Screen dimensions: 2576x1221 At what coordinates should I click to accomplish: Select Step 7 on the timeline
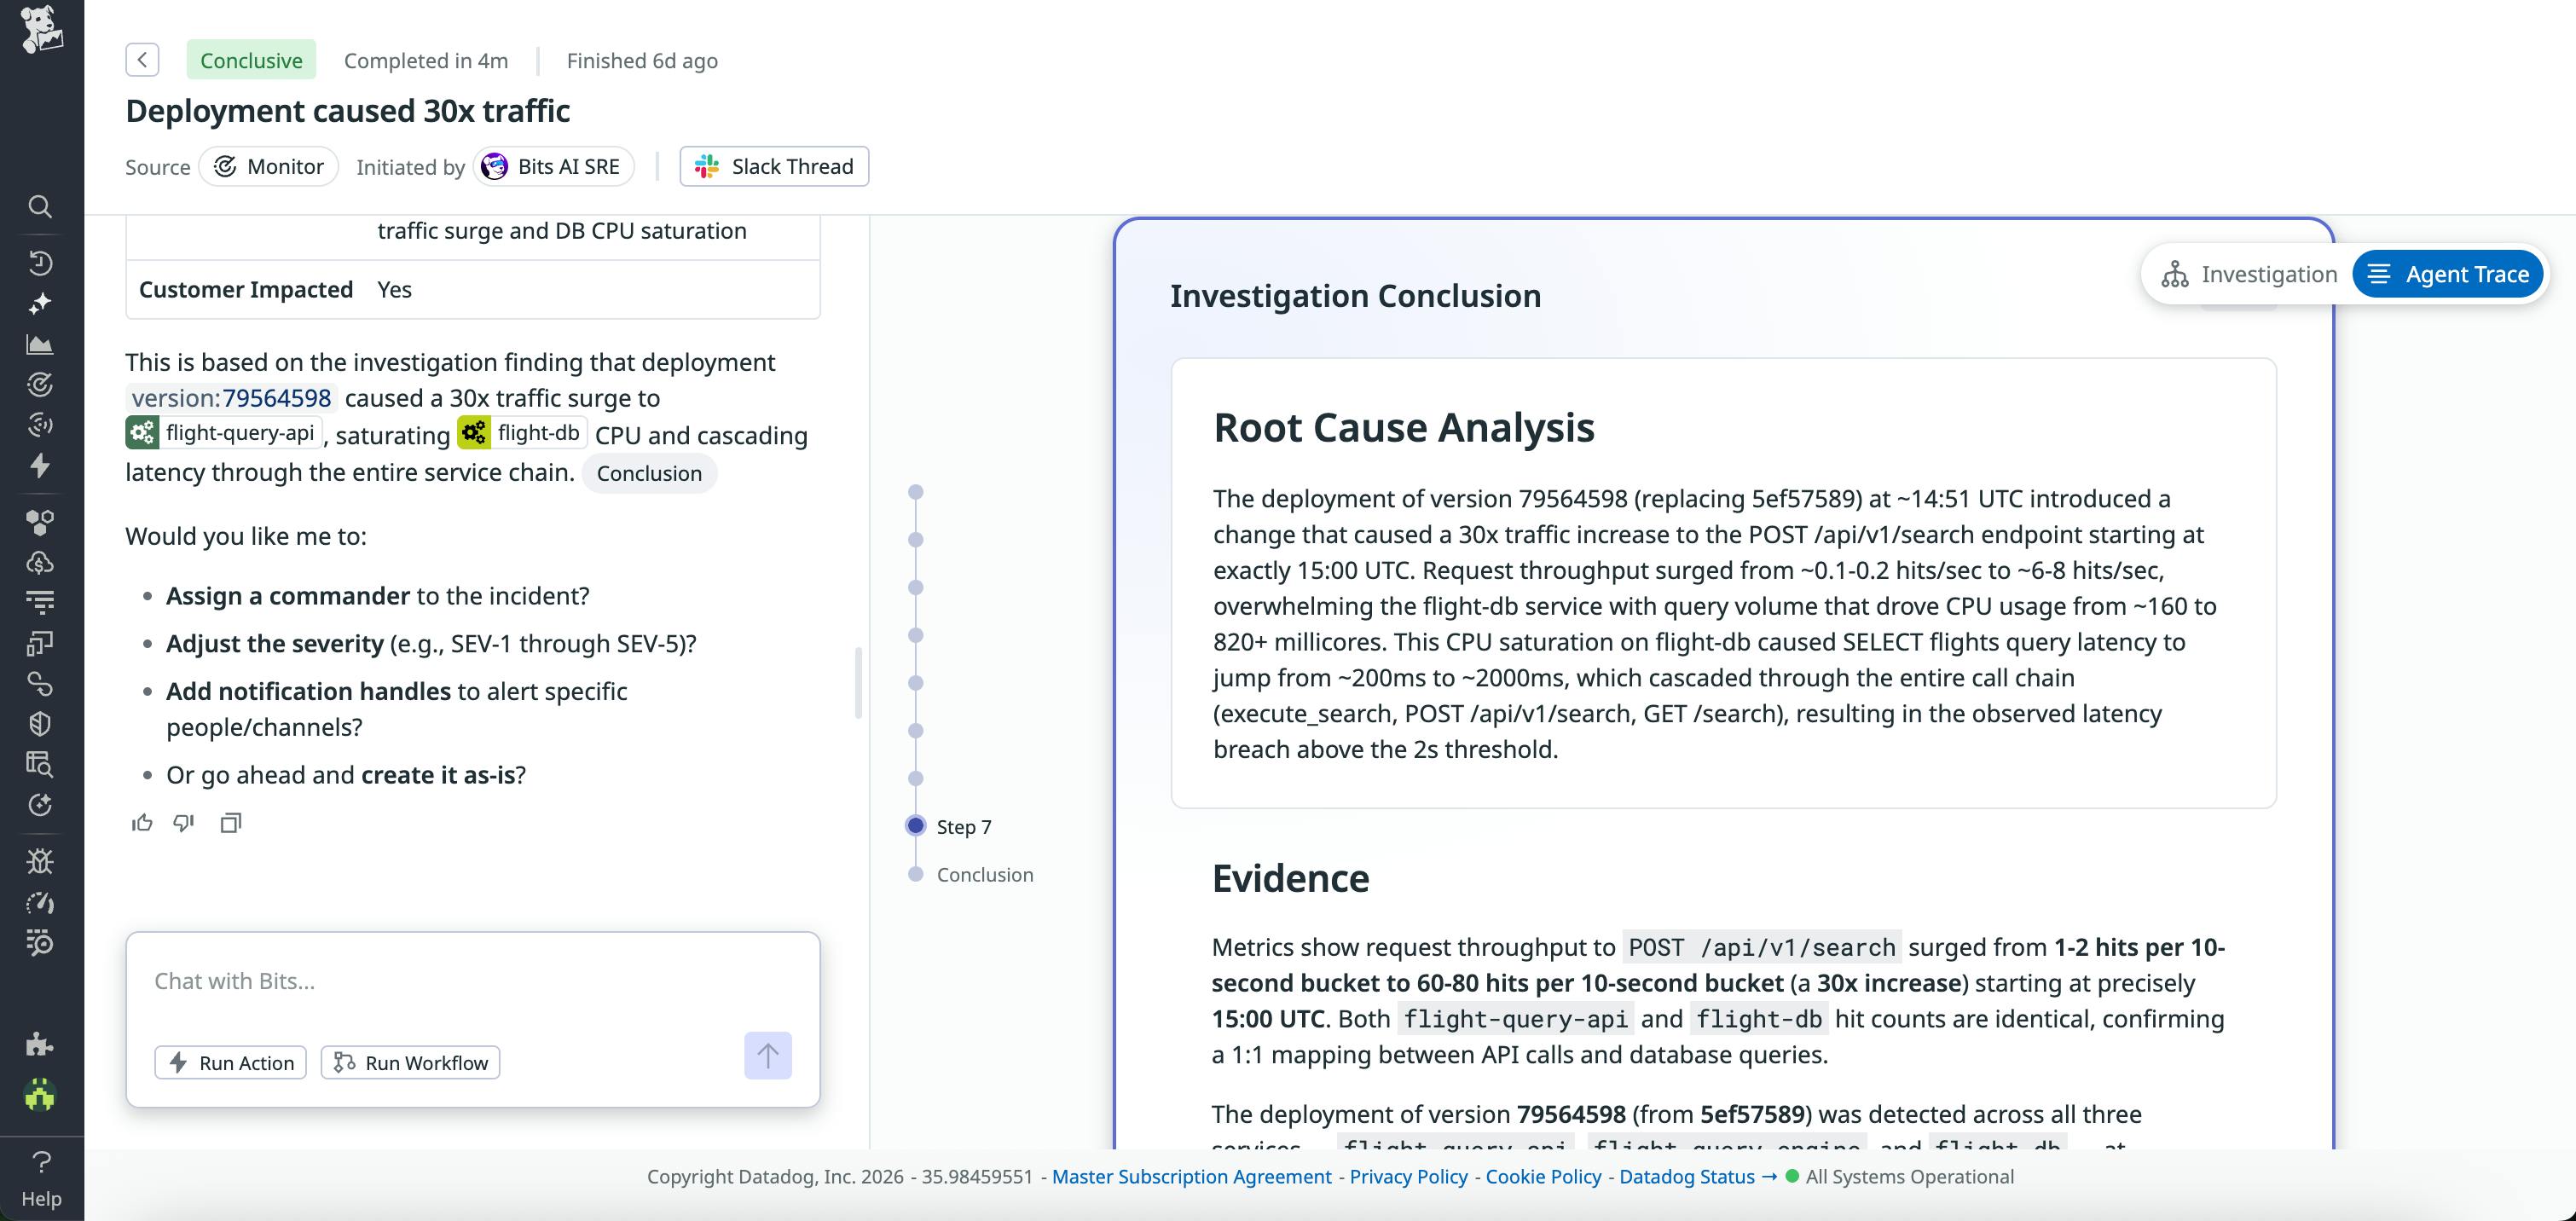point(963,826)
